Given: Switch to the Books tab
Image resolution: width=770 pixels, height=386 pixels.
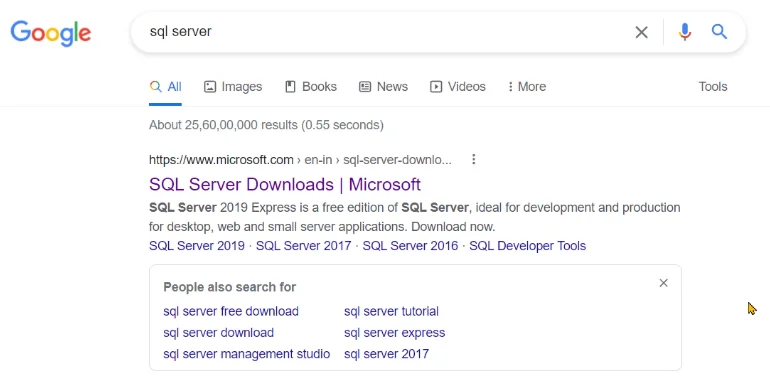Looking at the screenshot, I should [x=311, y=87].
